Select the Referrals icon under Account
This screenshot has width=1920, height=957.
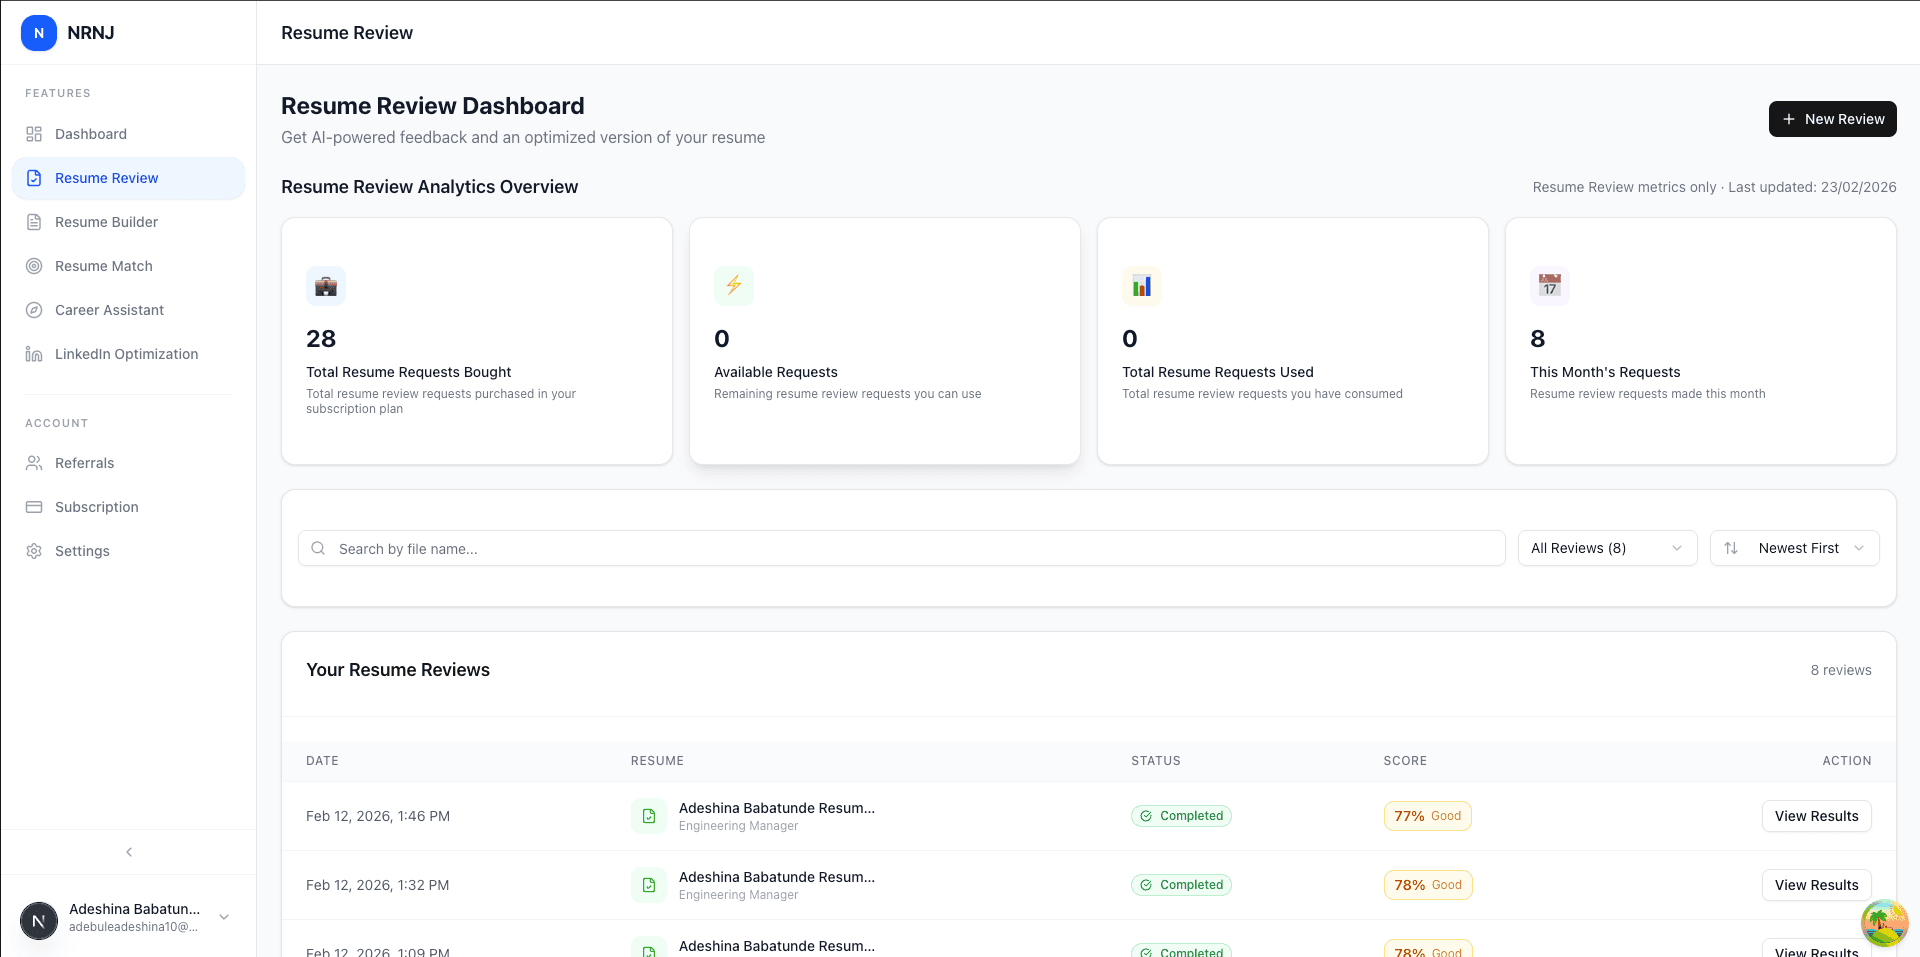click(34, 463)
